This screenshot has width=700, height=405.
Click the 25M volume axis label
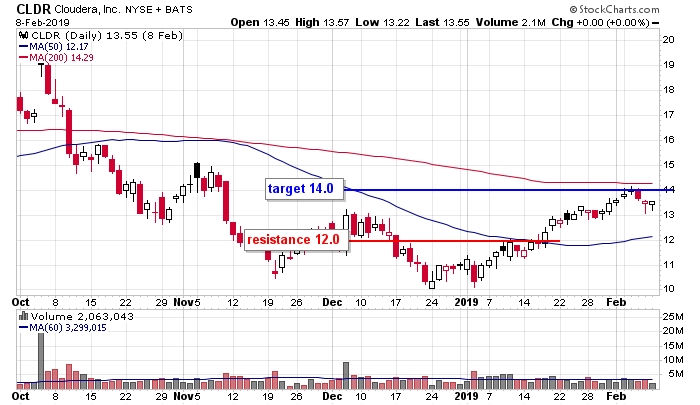(673, 317)
